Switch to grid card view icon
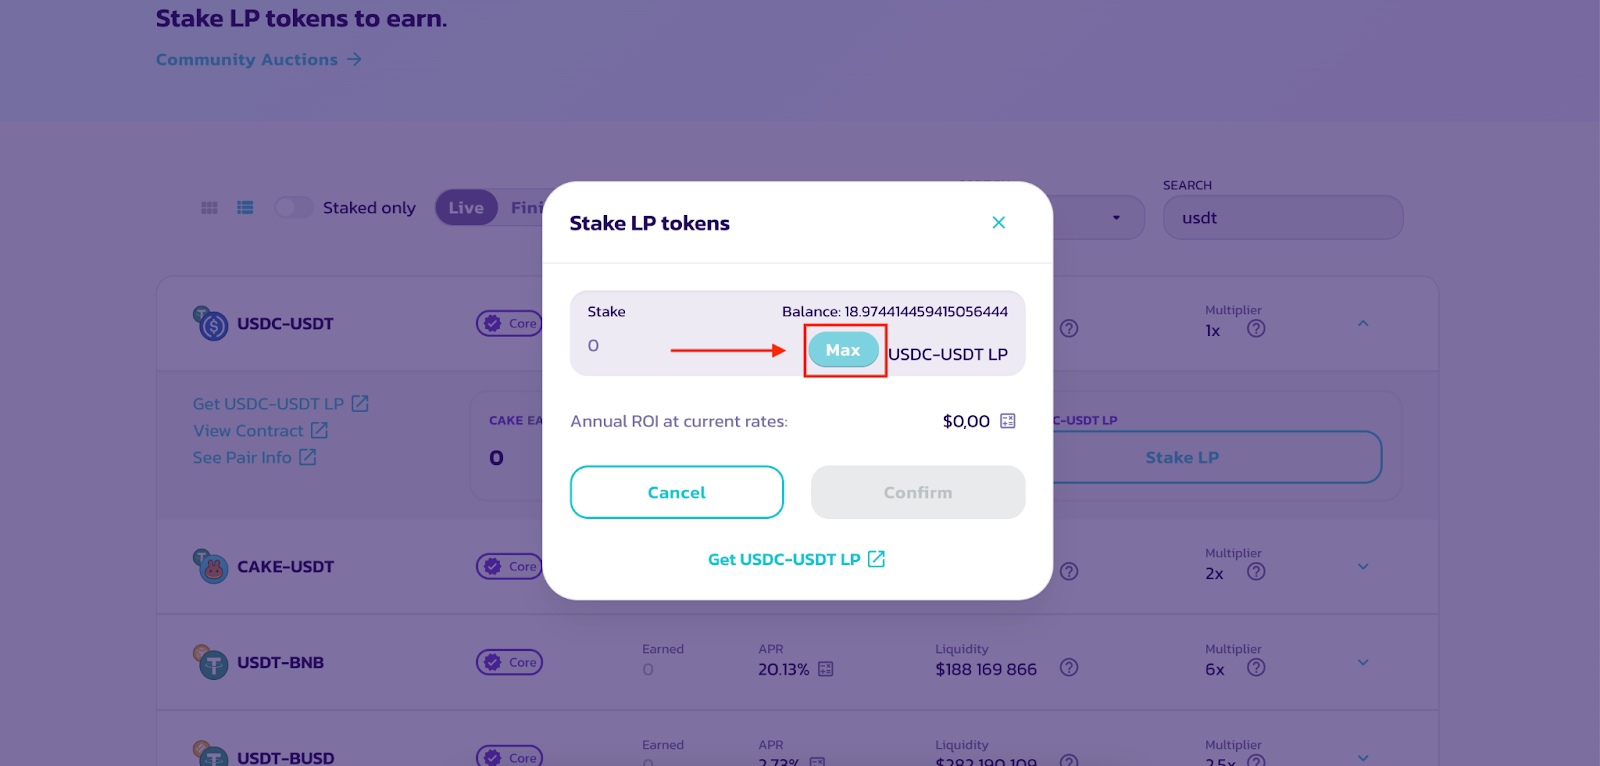Image resolution: width=1600 pixels, height=766 pixels. coord(209,208)
